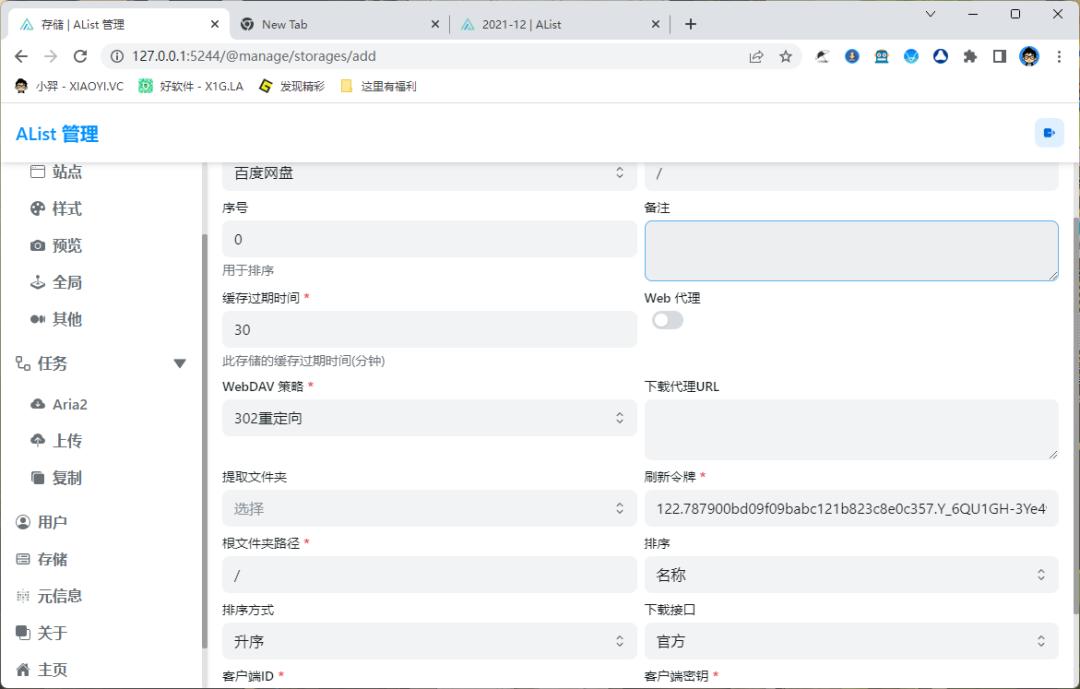Click inside the 备注 remarks text area
Viewport: 1080px width, 689px height.
[851, 251]
